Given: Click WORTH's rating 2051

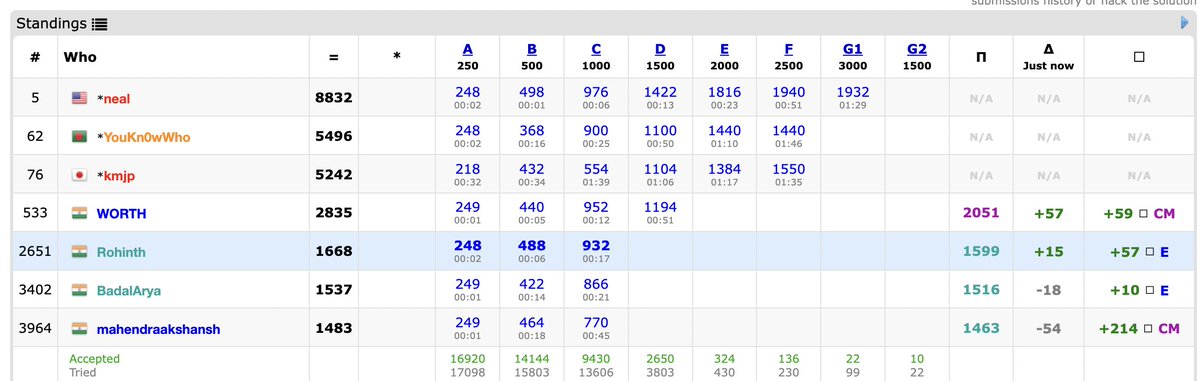Looking at the screenshot, I should pyautogui.click(x=981, y=214).
